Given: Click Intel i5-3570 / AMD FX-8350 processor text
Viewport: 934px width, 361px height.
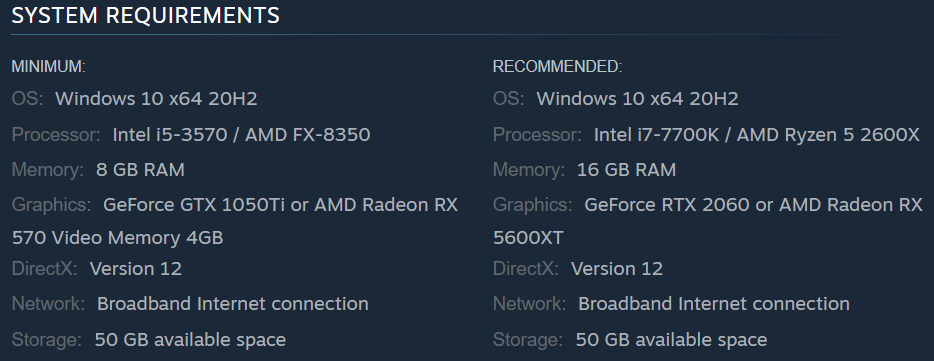Looking at the screenshot, I should coord(241,135).
